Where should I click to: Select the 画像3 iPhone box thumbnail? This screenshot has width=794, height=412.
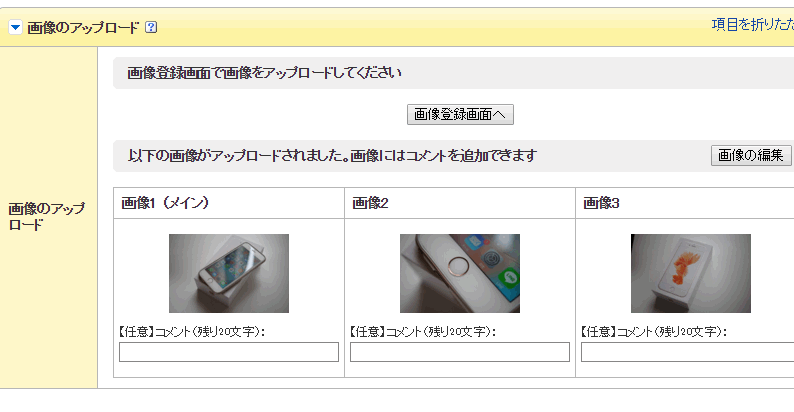coord(691,273)
